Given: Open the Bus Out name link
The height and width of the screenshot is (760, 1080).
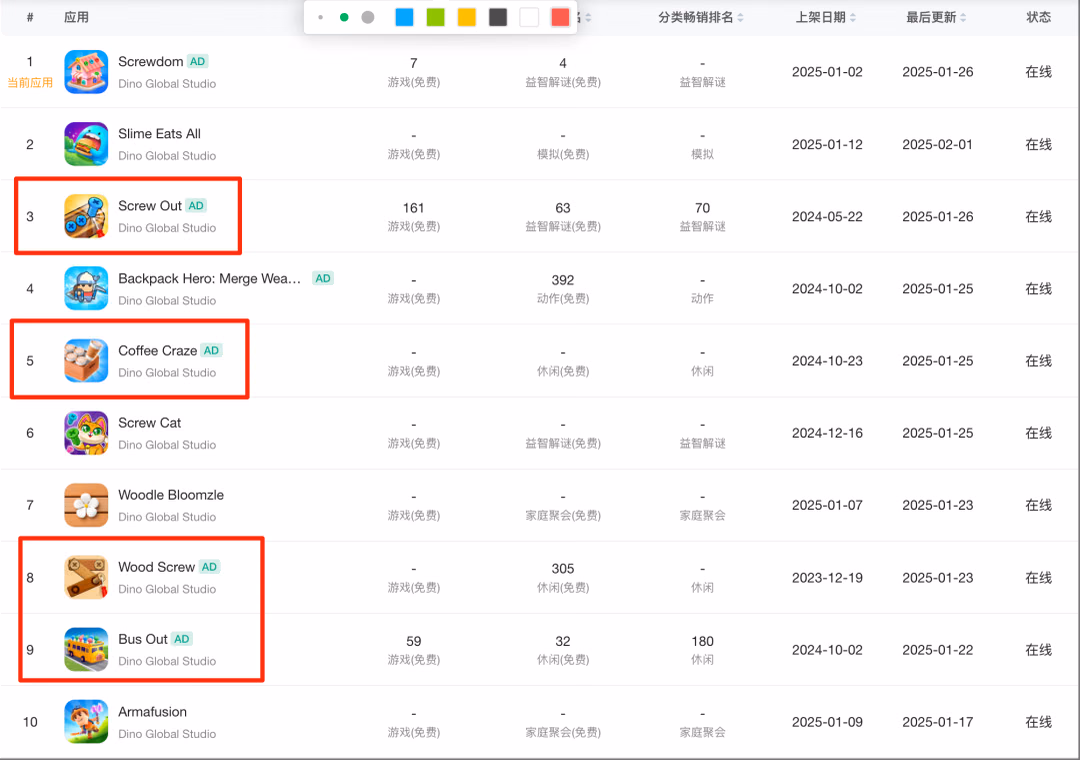Looking at the screenshot, I should click(143, 639).
